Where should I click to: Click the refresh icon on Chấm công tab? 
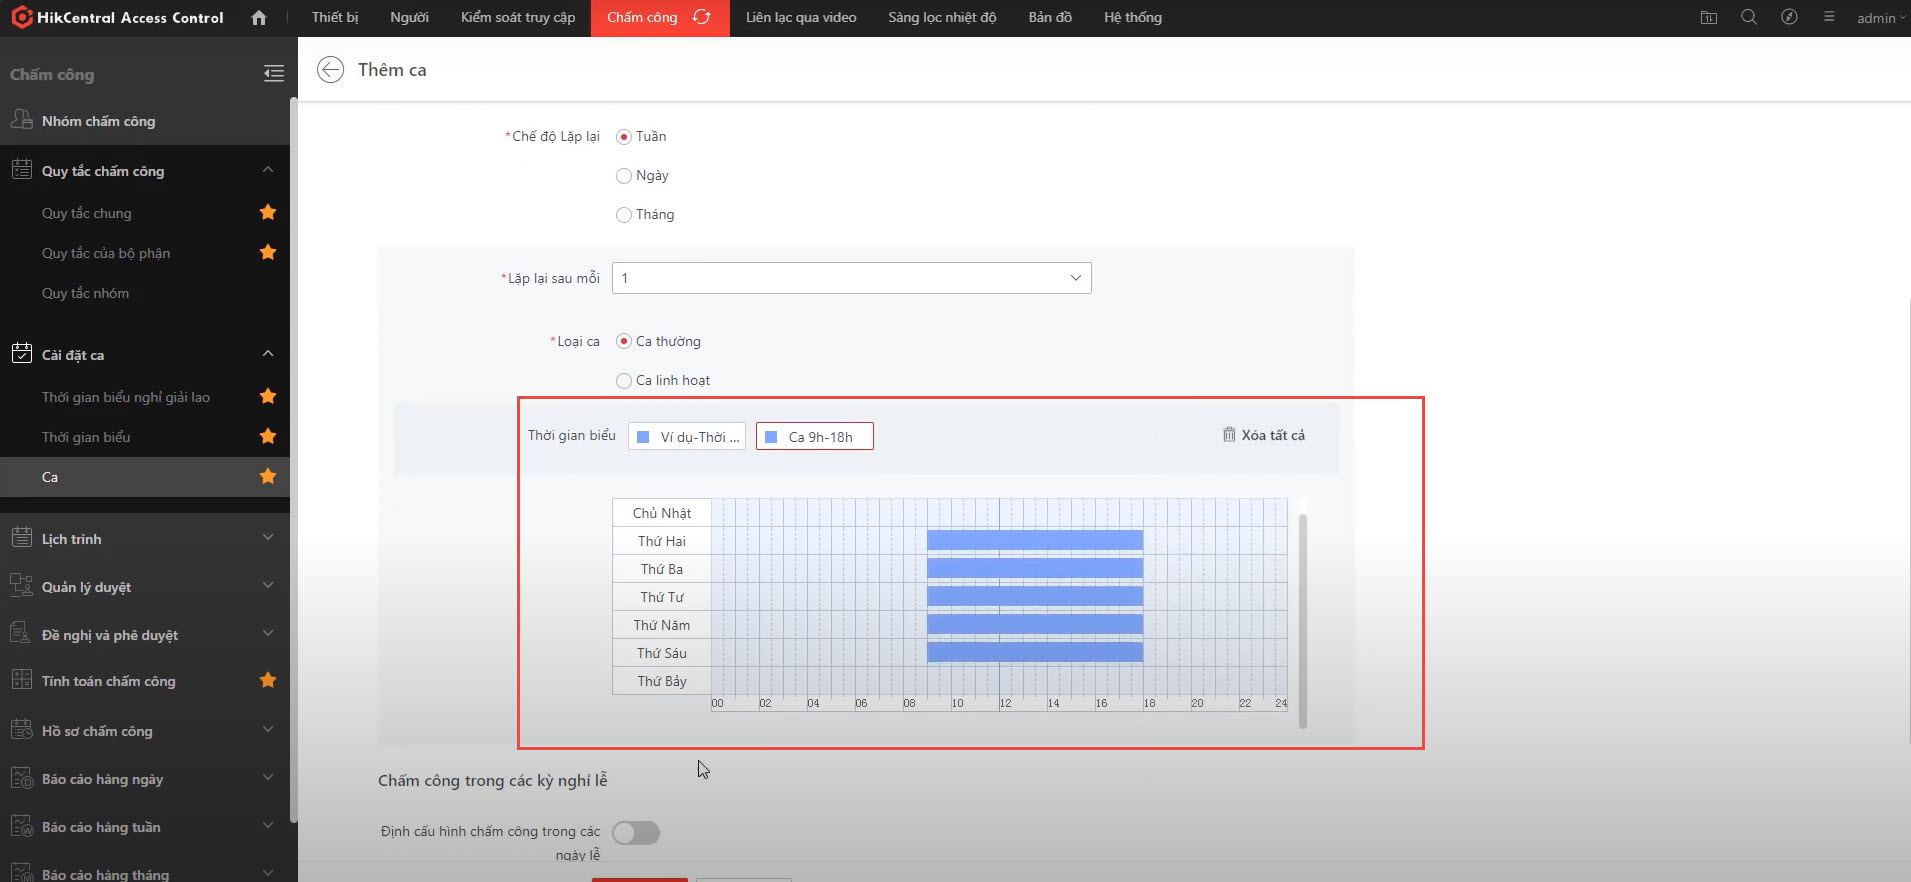pos(702,18)
